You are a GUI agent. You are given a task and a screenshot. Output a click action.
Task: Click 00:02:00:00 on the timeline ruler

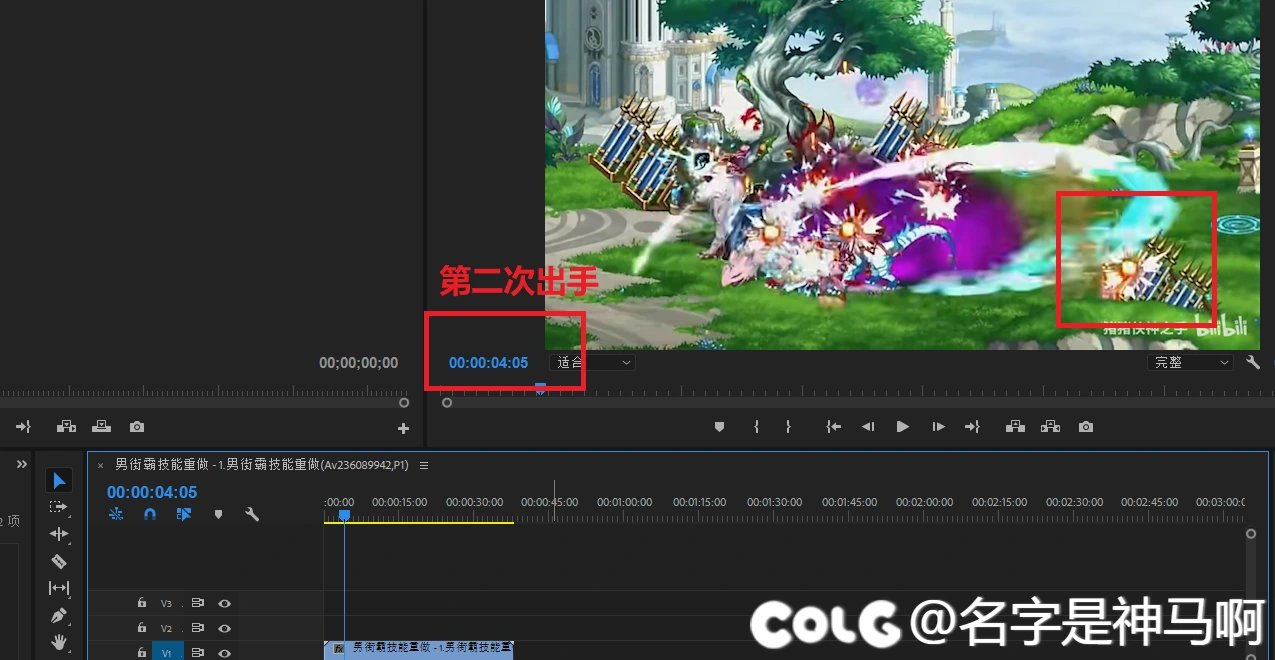[925, 502]
